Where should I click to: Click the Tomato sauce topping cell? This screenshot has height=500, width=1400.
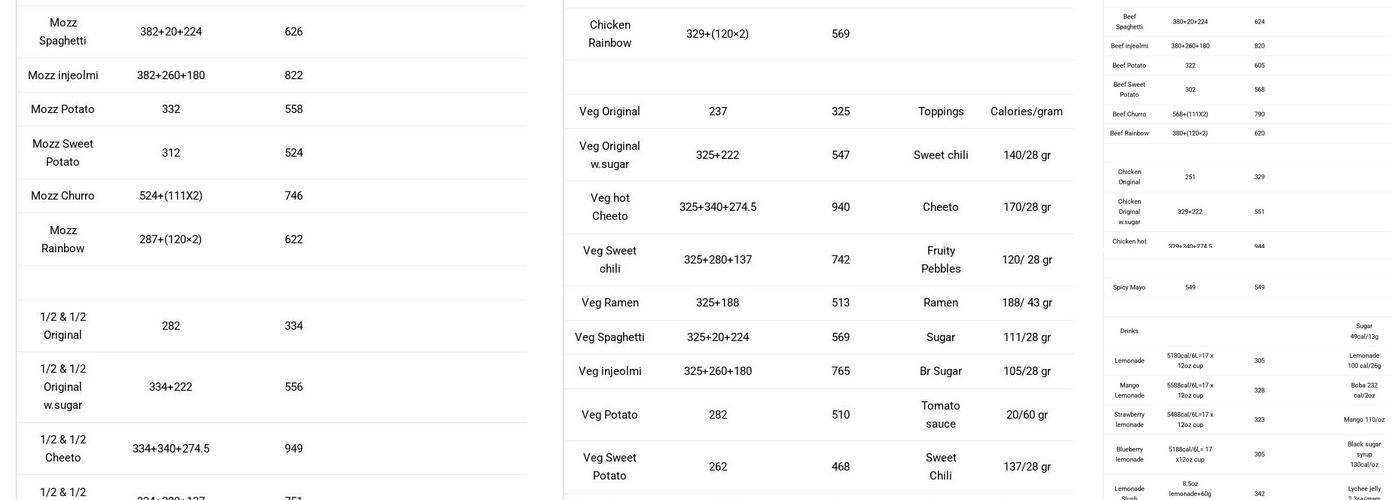(x=941, y=415)
